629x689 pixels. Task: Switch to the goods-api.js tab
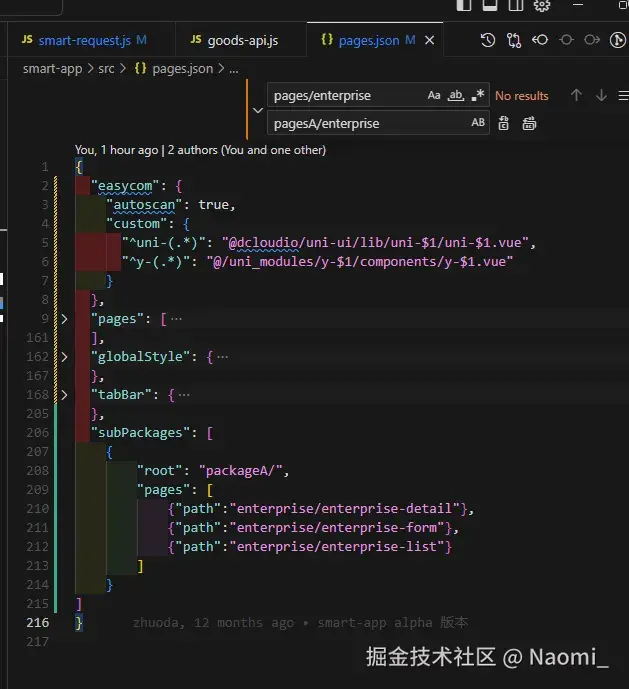[242, 40]
